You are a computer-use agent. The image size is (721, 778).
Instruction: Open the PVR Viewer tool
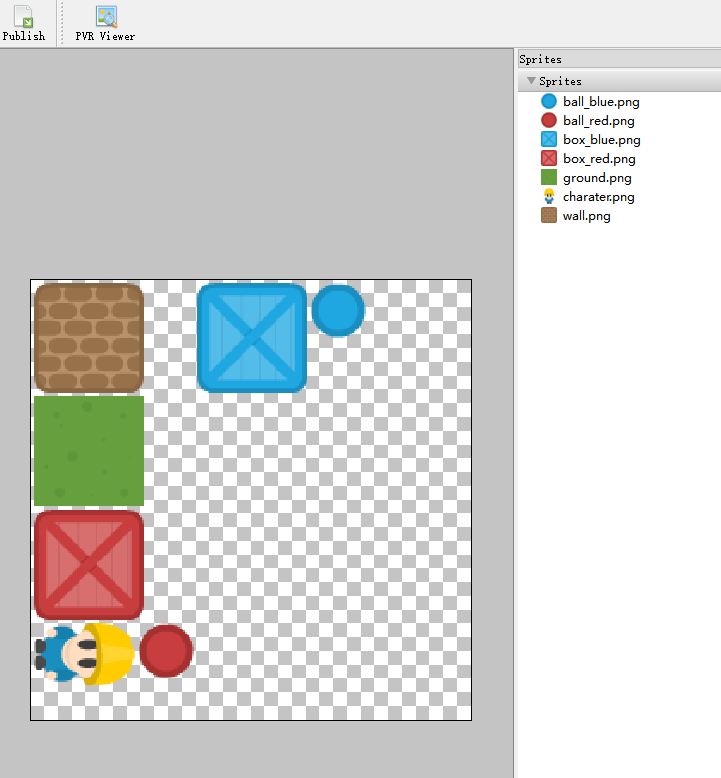pos(105,23)
